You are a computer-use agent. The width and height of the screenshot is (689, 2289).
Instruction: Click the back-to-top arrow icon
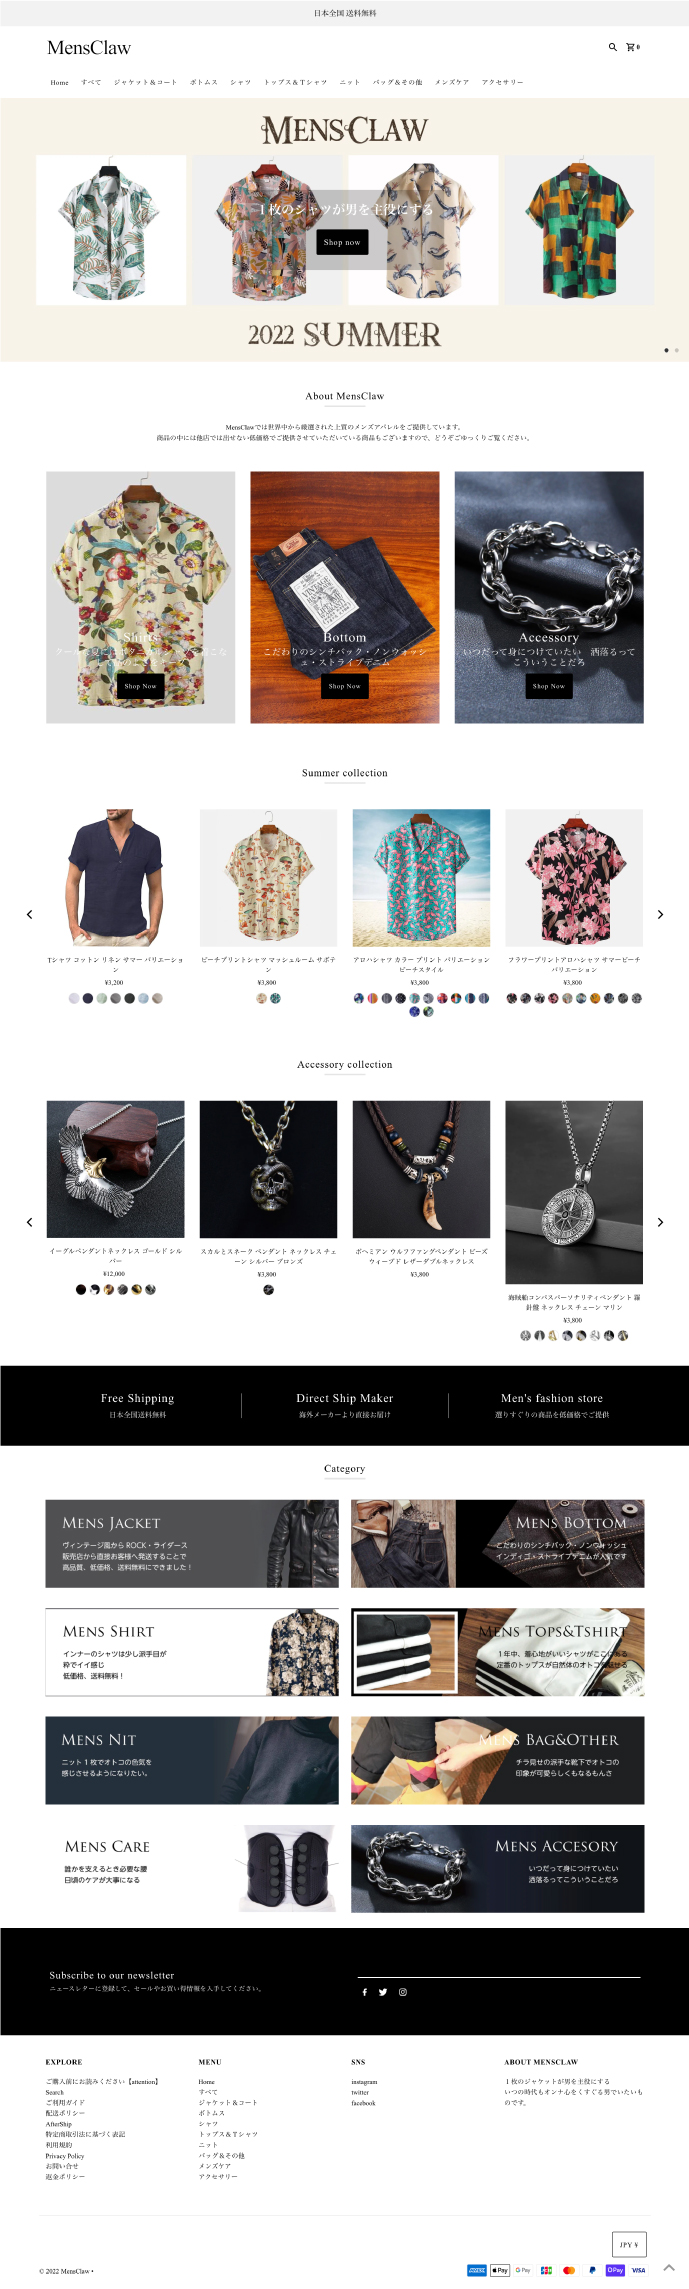coord(669,2267)
